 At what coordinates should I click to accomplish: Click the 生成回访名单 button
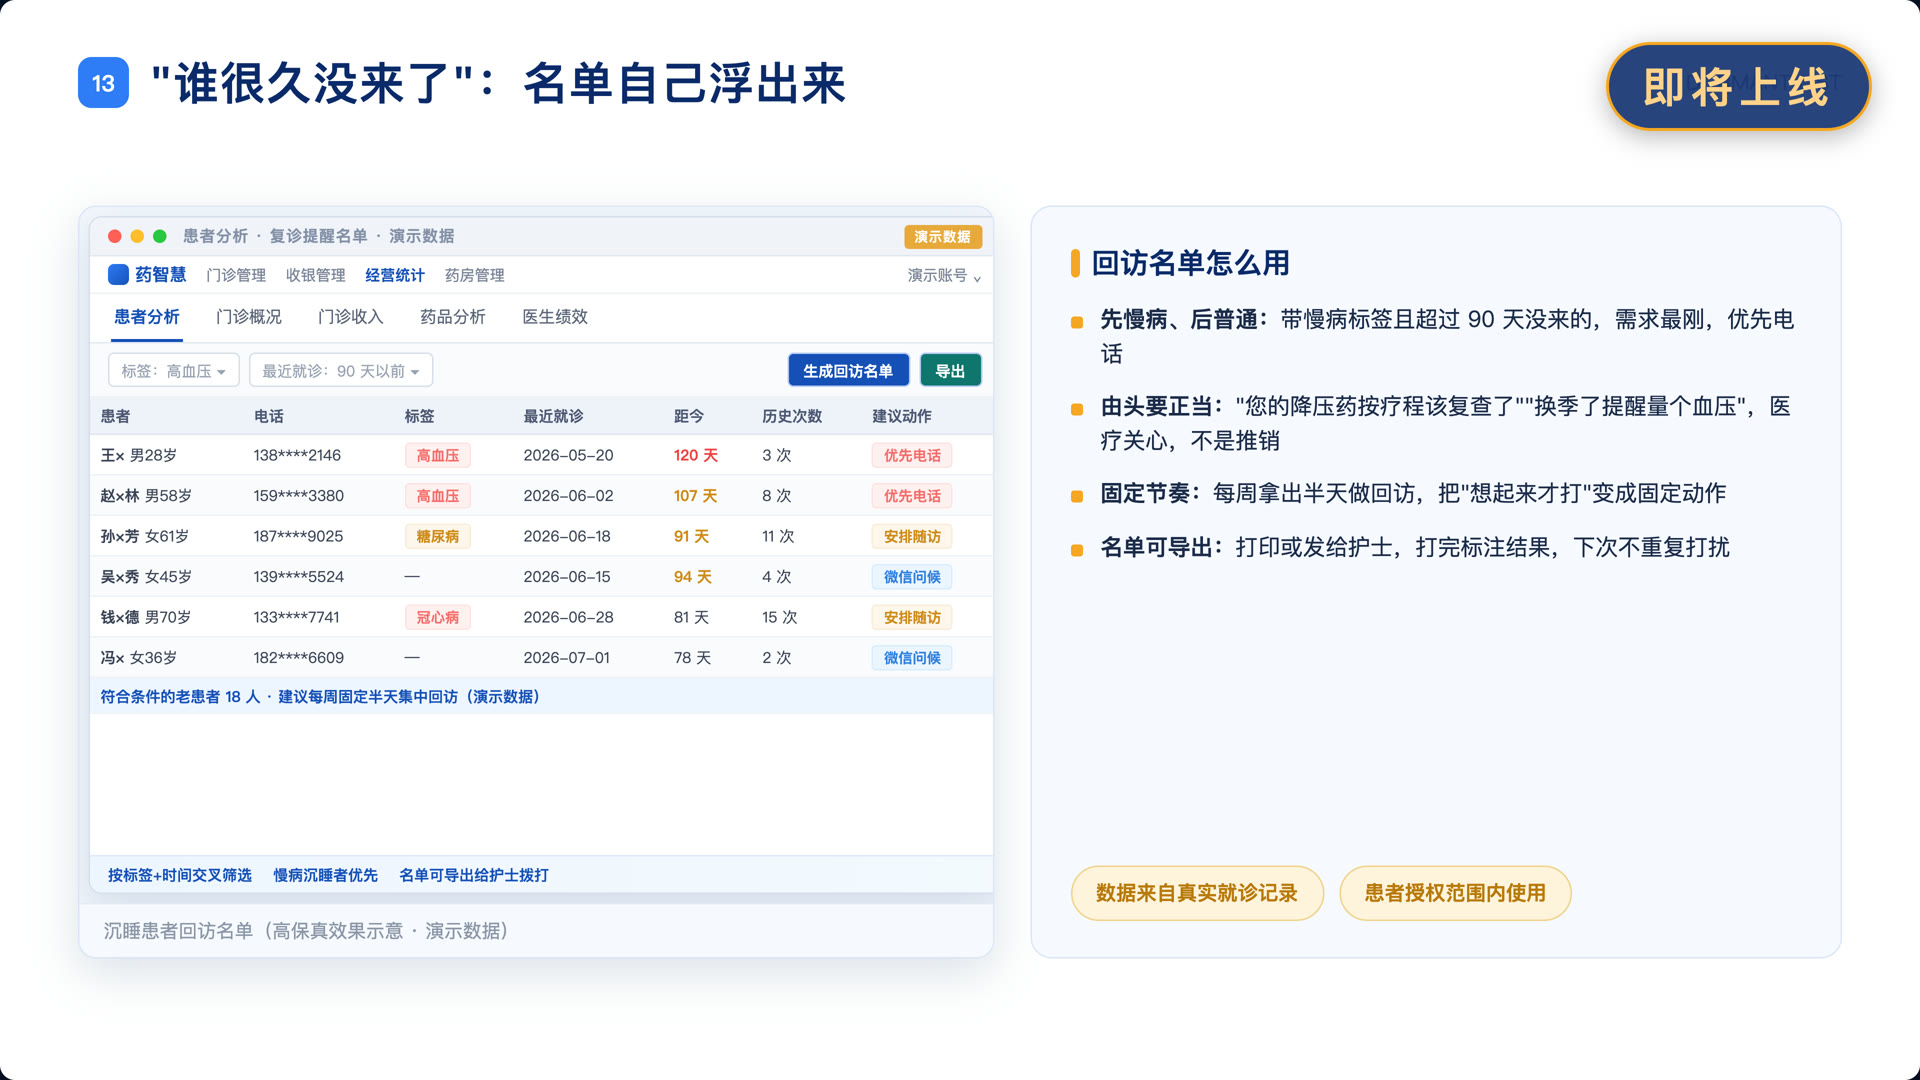(848, 371)
